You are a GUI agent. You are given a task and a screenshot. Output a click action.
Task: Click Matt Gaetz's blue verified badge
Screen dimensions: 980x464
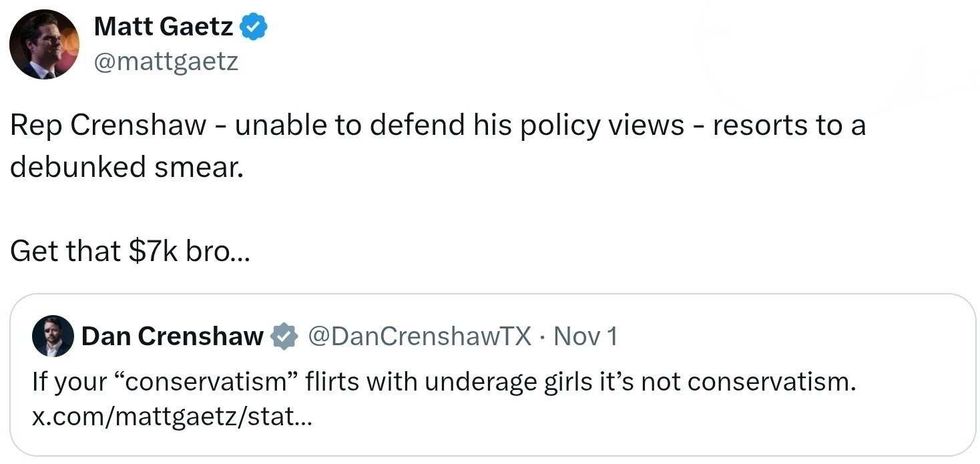[x=256, y=29]
